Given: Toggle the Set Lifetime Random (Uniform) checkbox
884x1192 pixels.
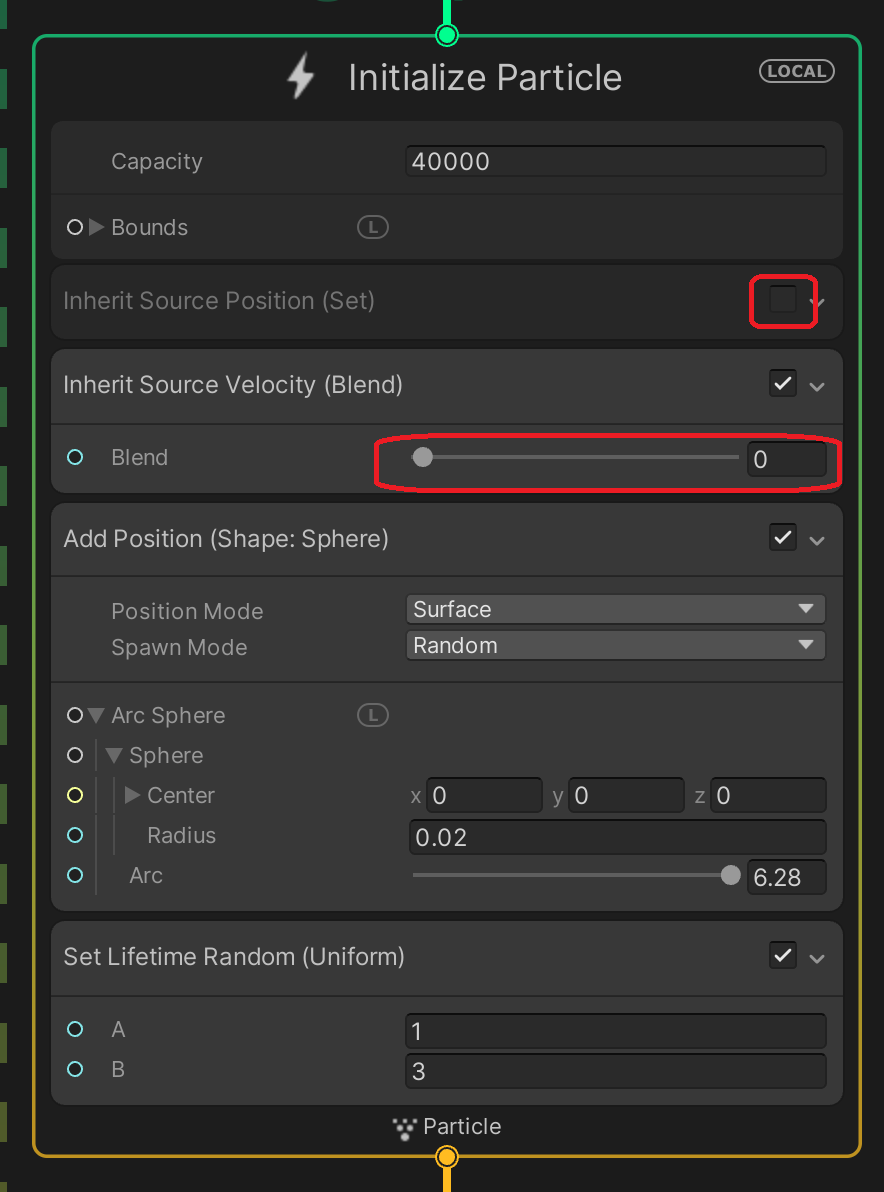Looking at the screenshot, I should 783,956.
